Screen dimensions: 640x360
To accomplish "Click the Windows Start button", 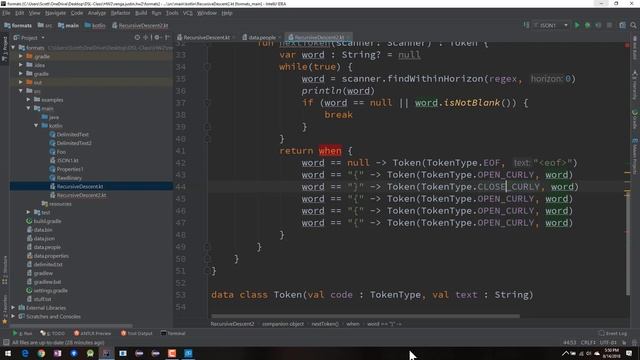I will (8, 353).
